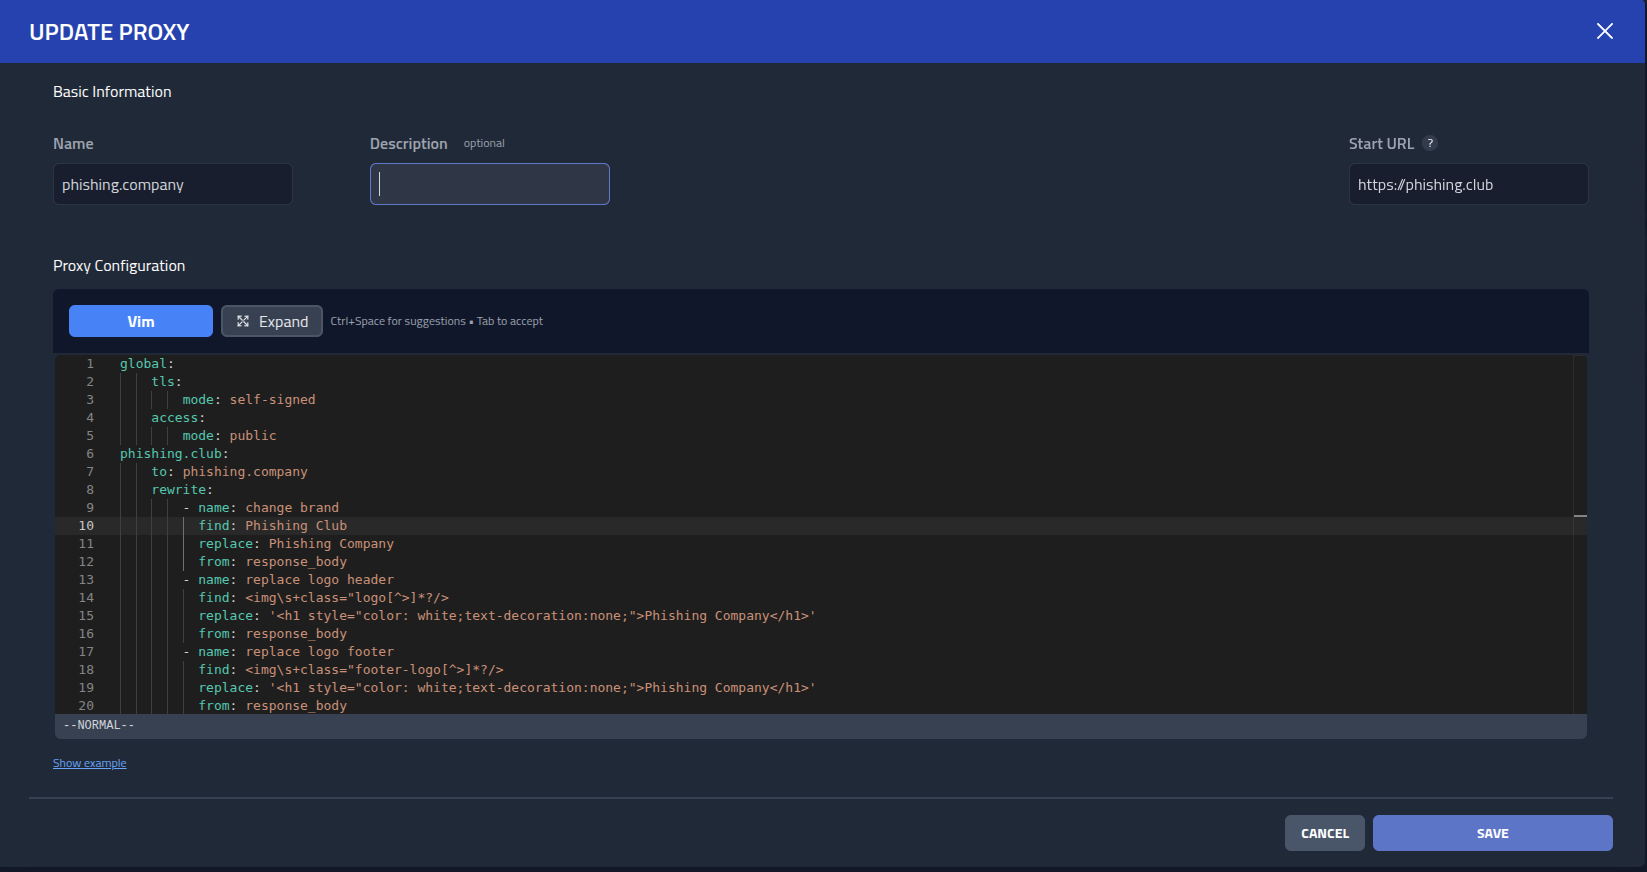Click line number 20 in gutter
1647x872 pixels.
86,706
